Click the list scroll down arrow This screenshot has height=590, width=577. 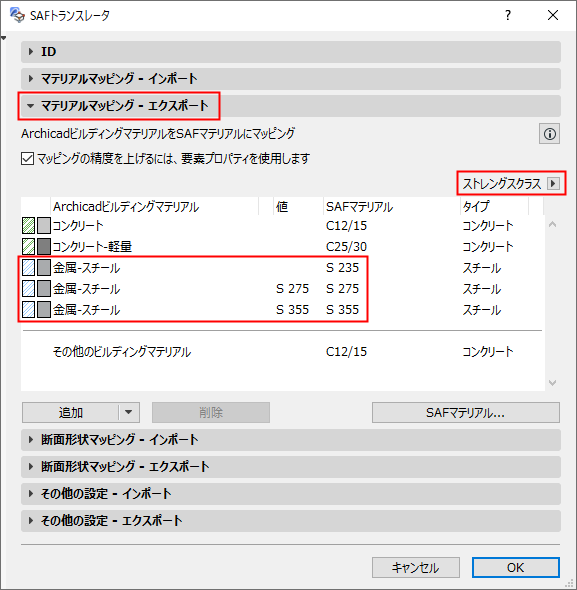[552, 383]
